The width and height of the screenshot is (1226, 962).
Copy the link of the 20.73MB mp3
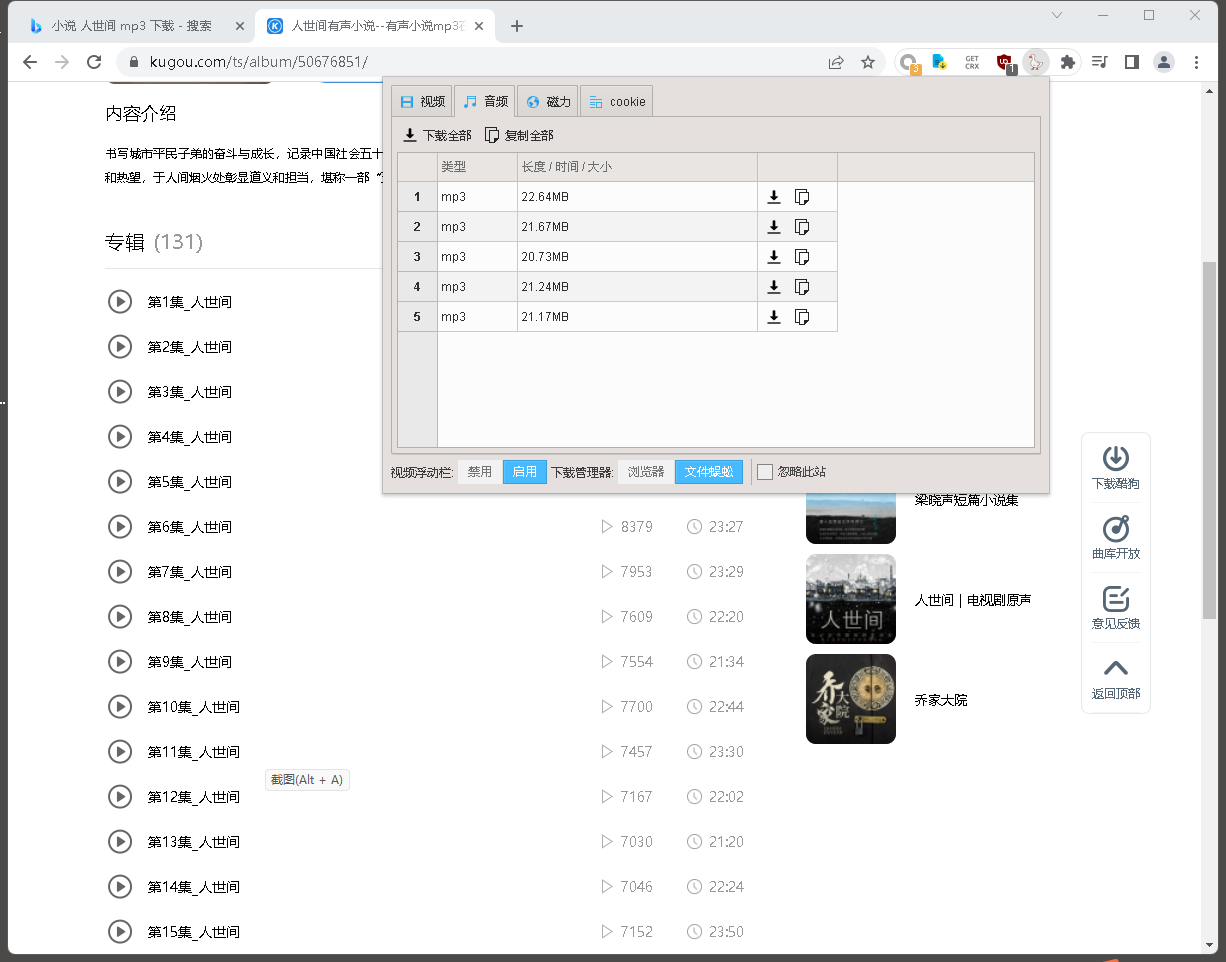pyautogui.click(x=801, y=257)
